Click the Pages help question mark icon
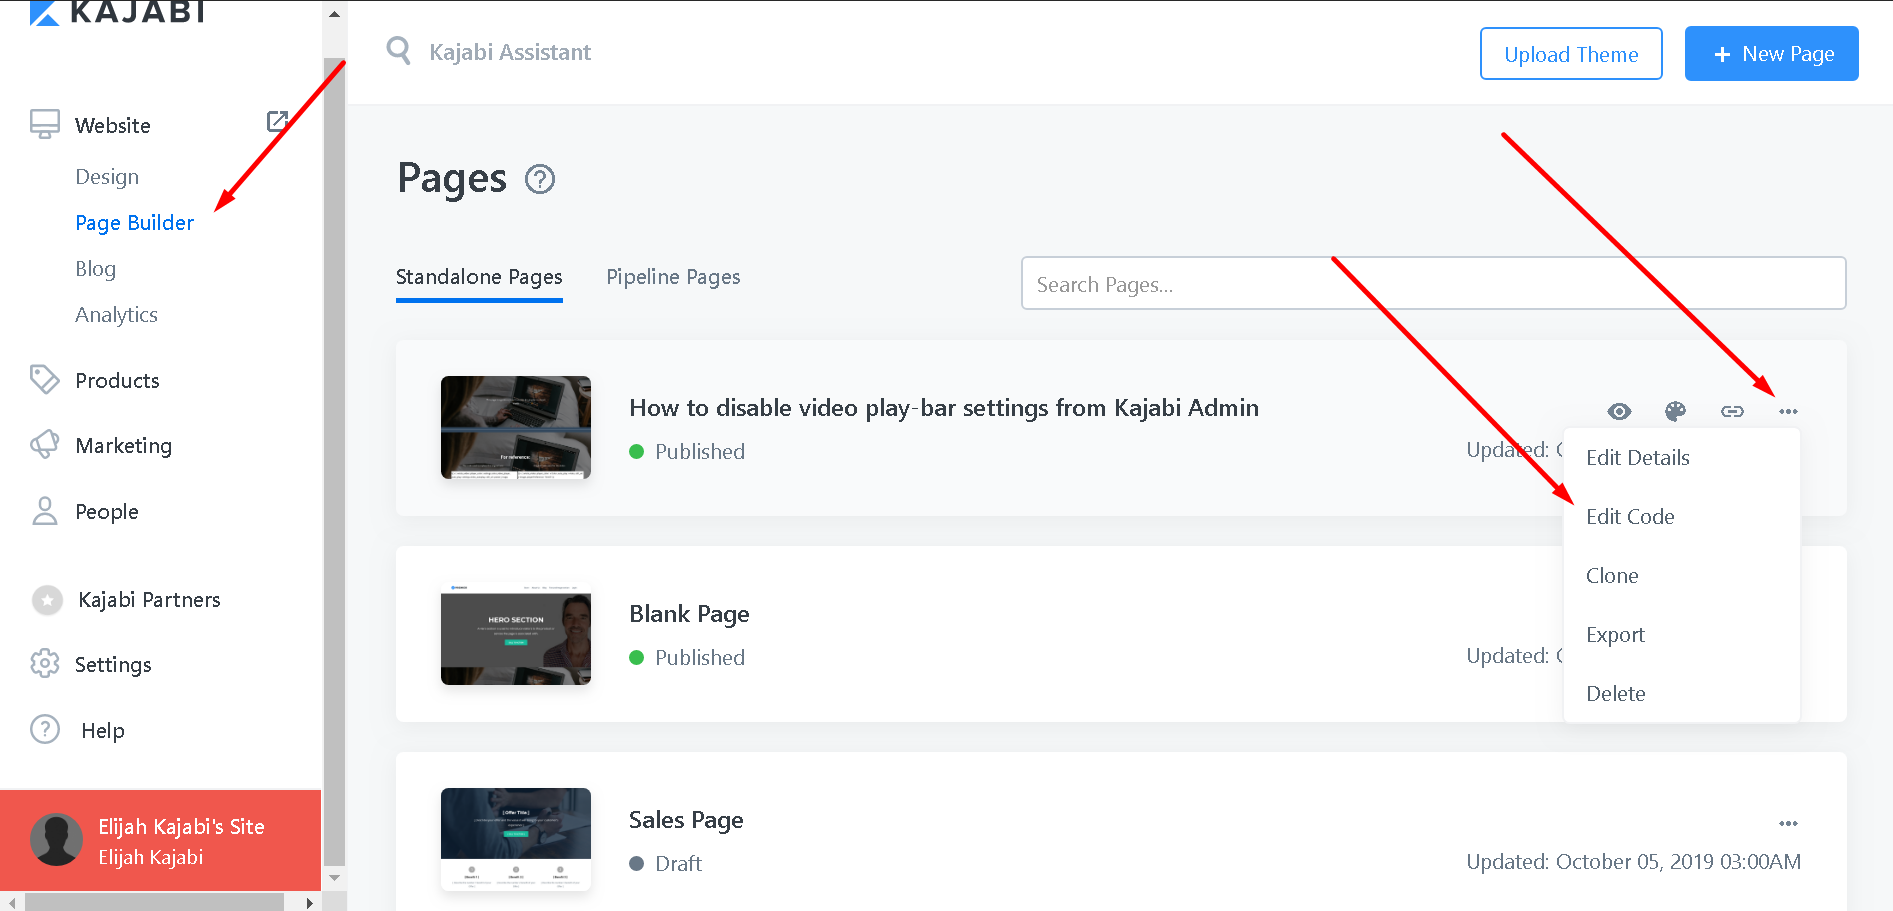Screen dimensions: 1893x911 pos(540,179)
